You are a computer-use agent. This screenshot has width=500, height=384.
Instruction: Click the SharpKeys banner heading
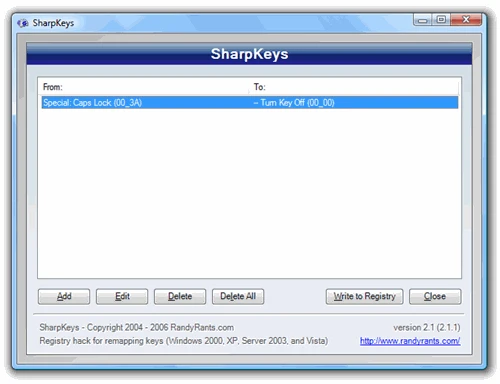pyautogui.click(x=249, y=54)
